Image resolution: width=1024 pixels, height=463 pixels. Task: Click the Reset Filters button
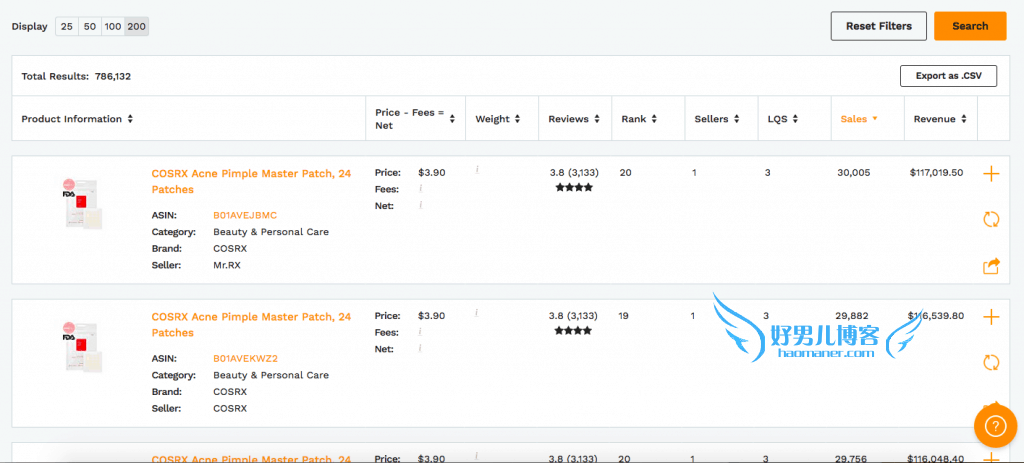pos(878,26)
